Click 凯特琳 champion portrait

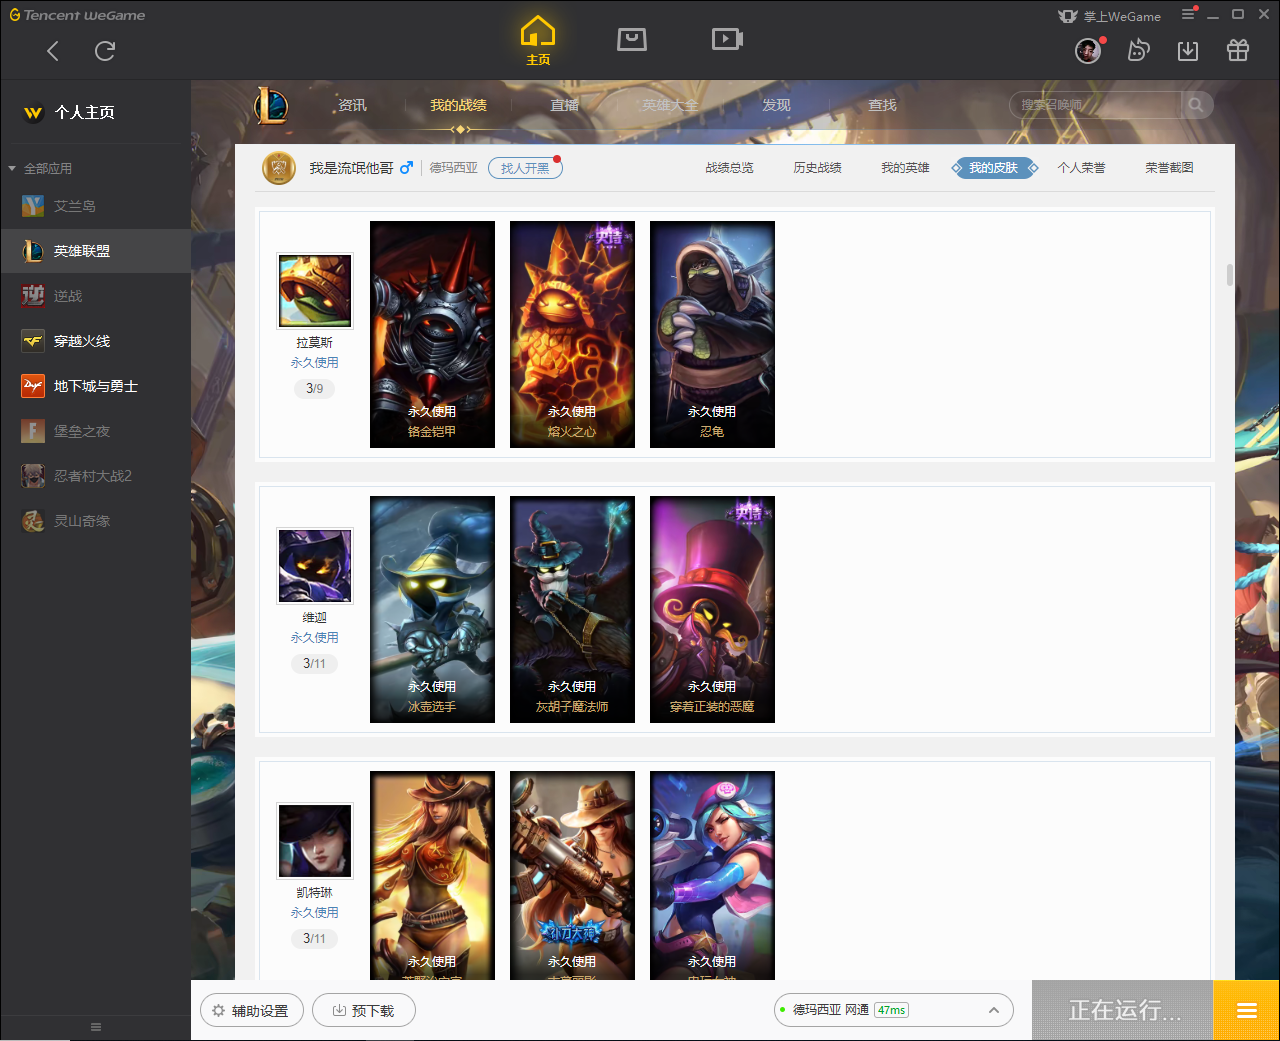(x=315, y=841)
